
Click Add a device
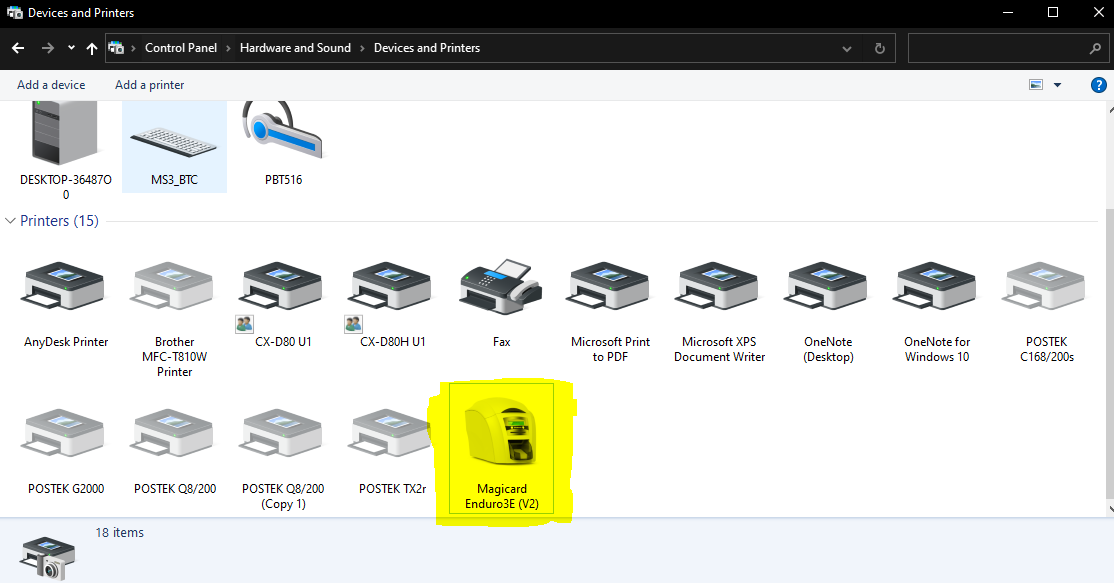point(51,85)
